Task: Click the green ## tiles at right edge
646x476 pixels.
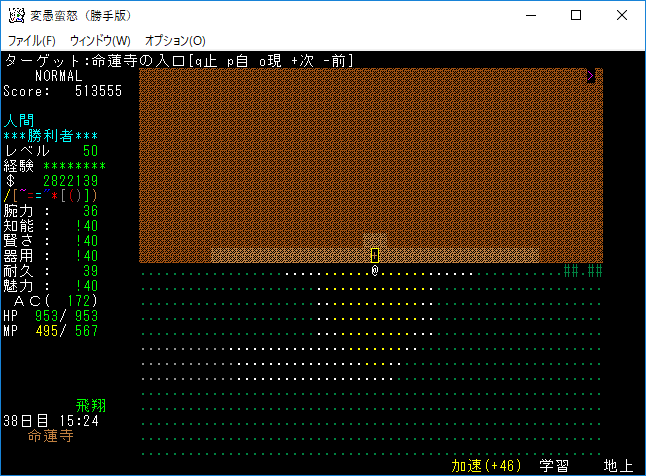Action: [x=583, y=270]
